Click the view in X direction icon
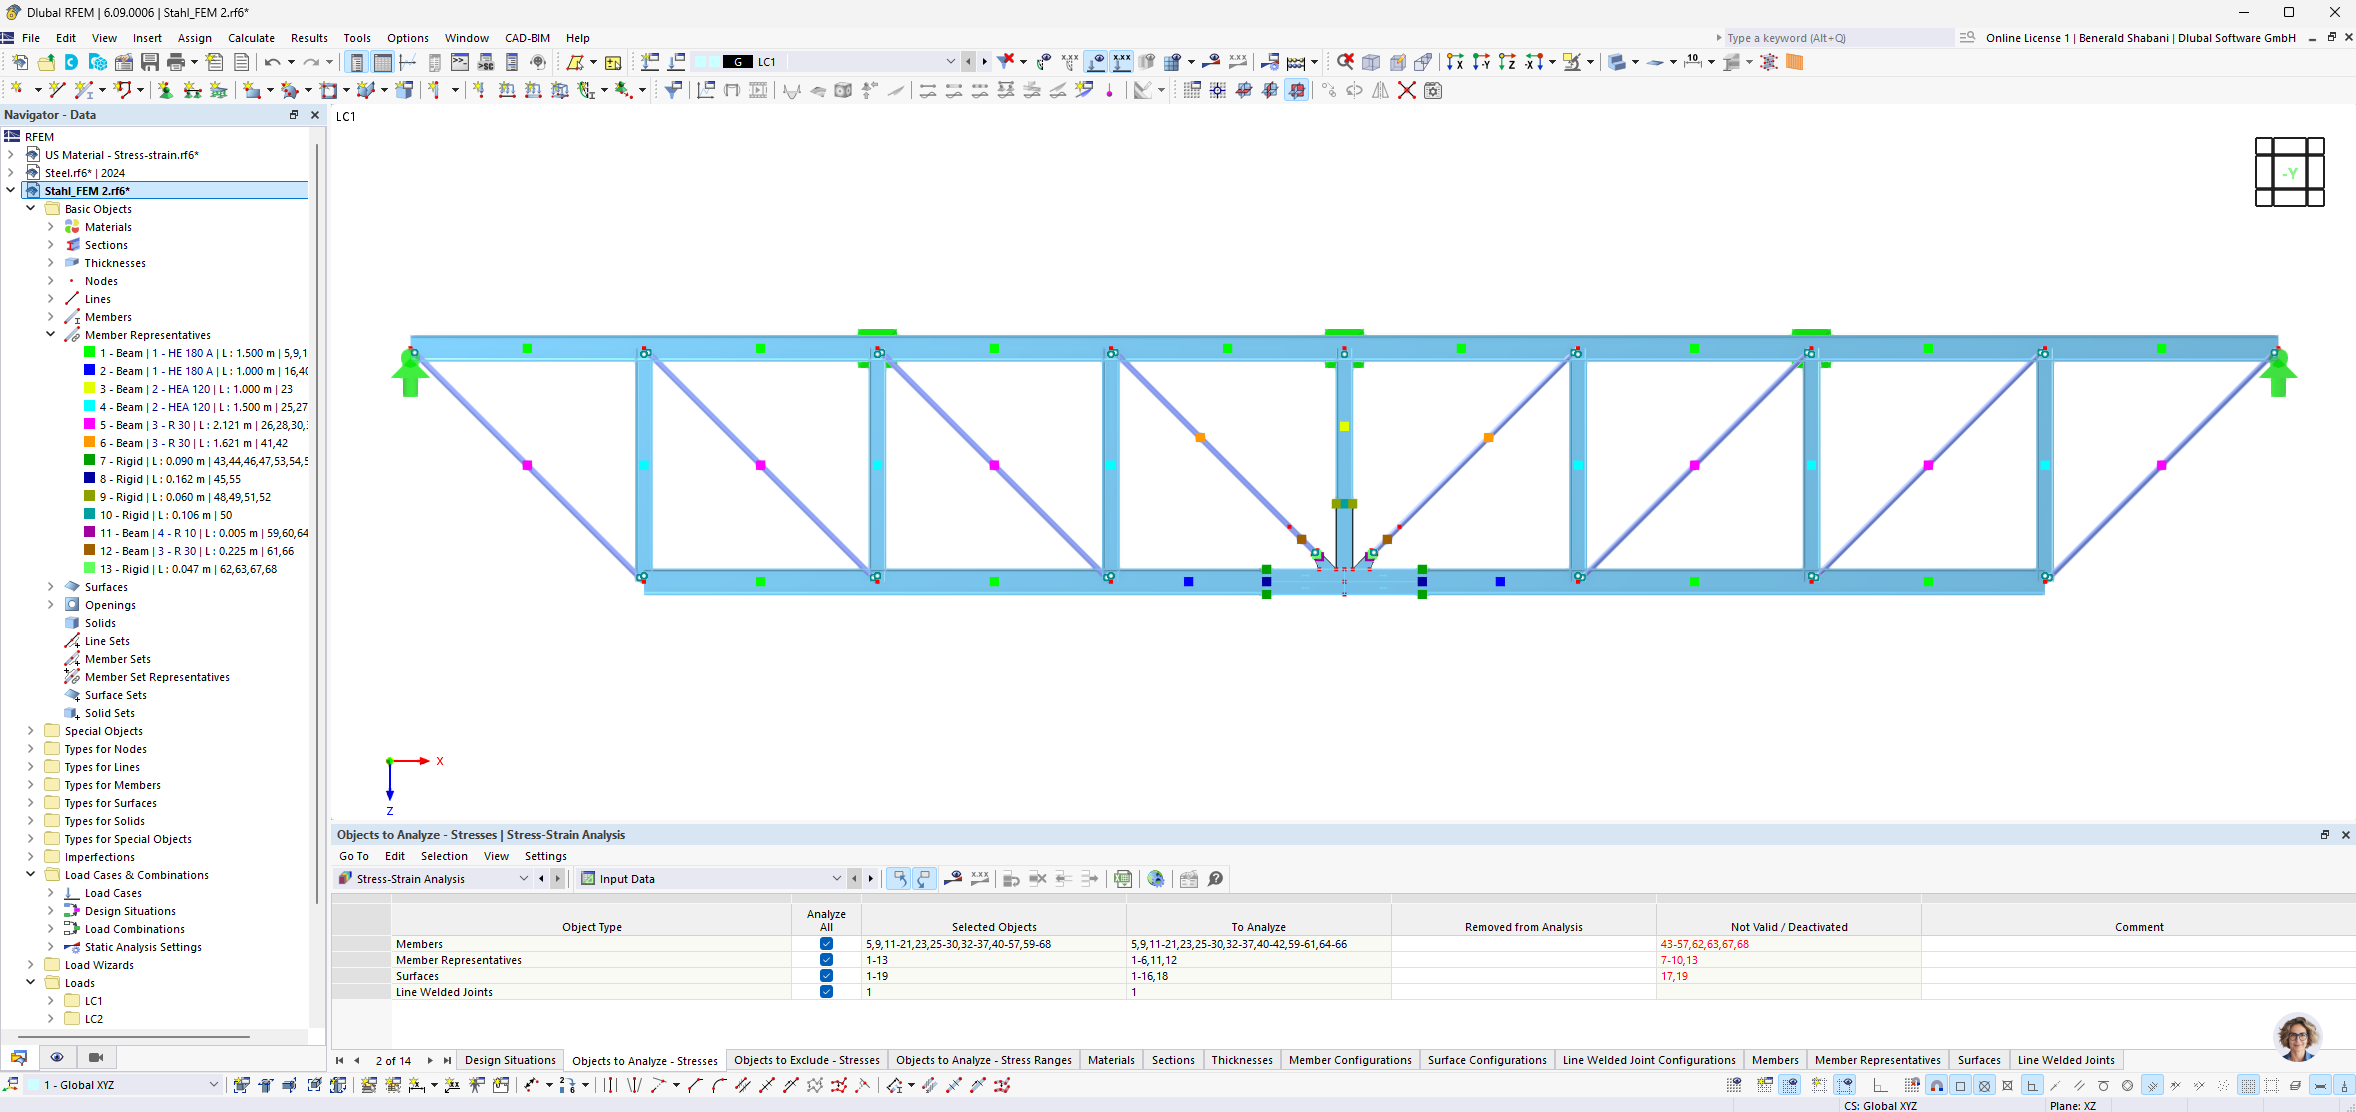The height and width of the screenshot is (1112, 2356). tap(1455, 62)
